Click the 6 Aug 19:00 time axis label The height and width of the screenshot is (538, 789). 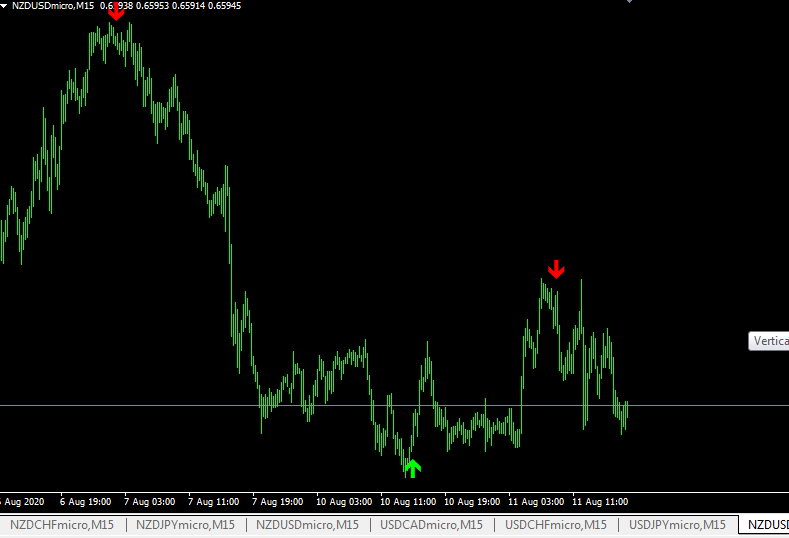coord(85,501)
